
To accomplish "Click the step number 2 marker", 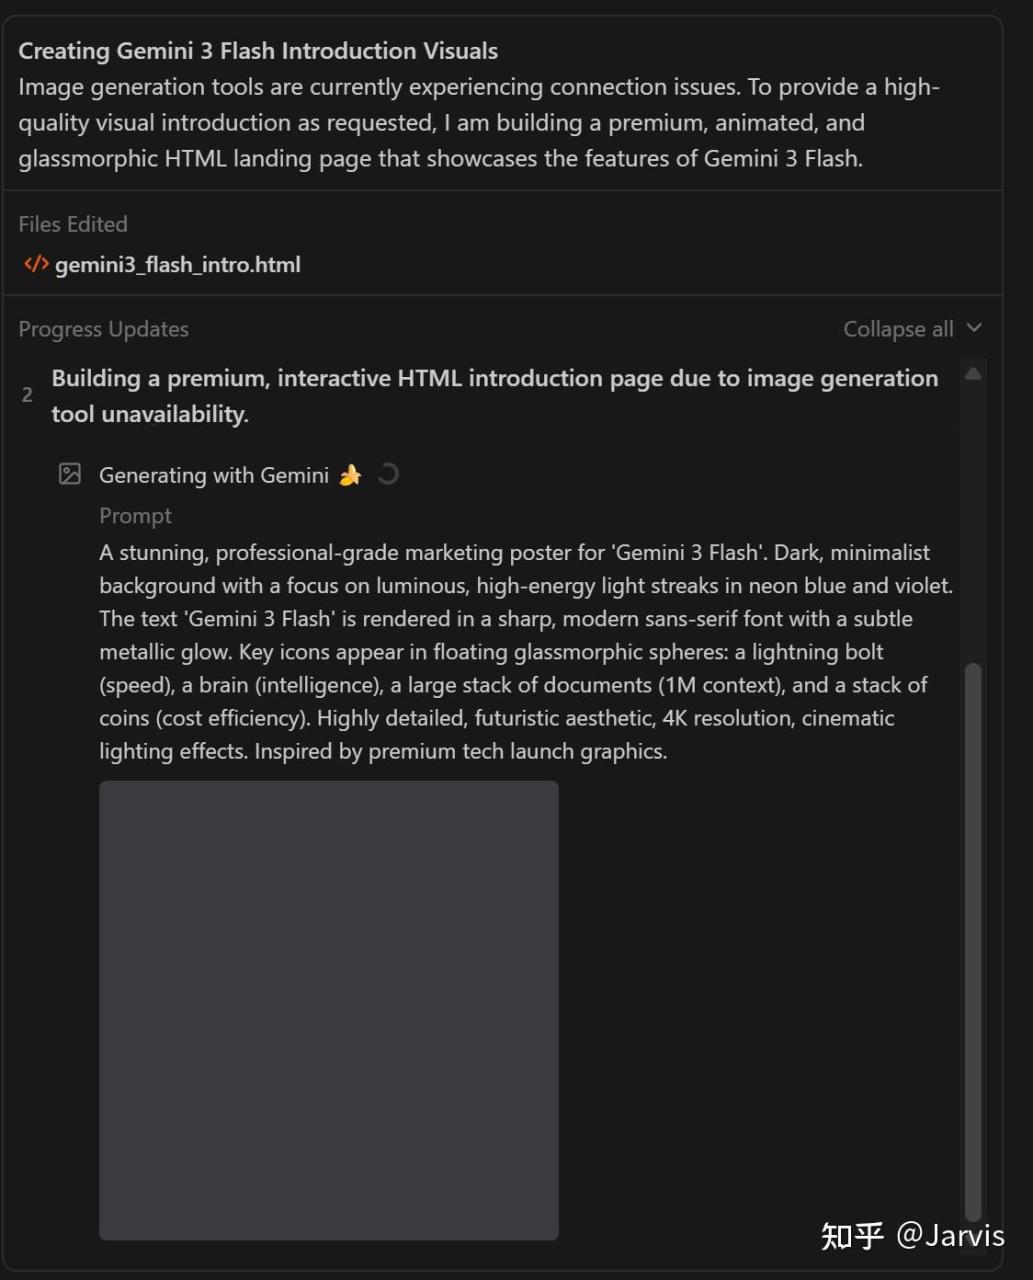I will tap(27, 395).
